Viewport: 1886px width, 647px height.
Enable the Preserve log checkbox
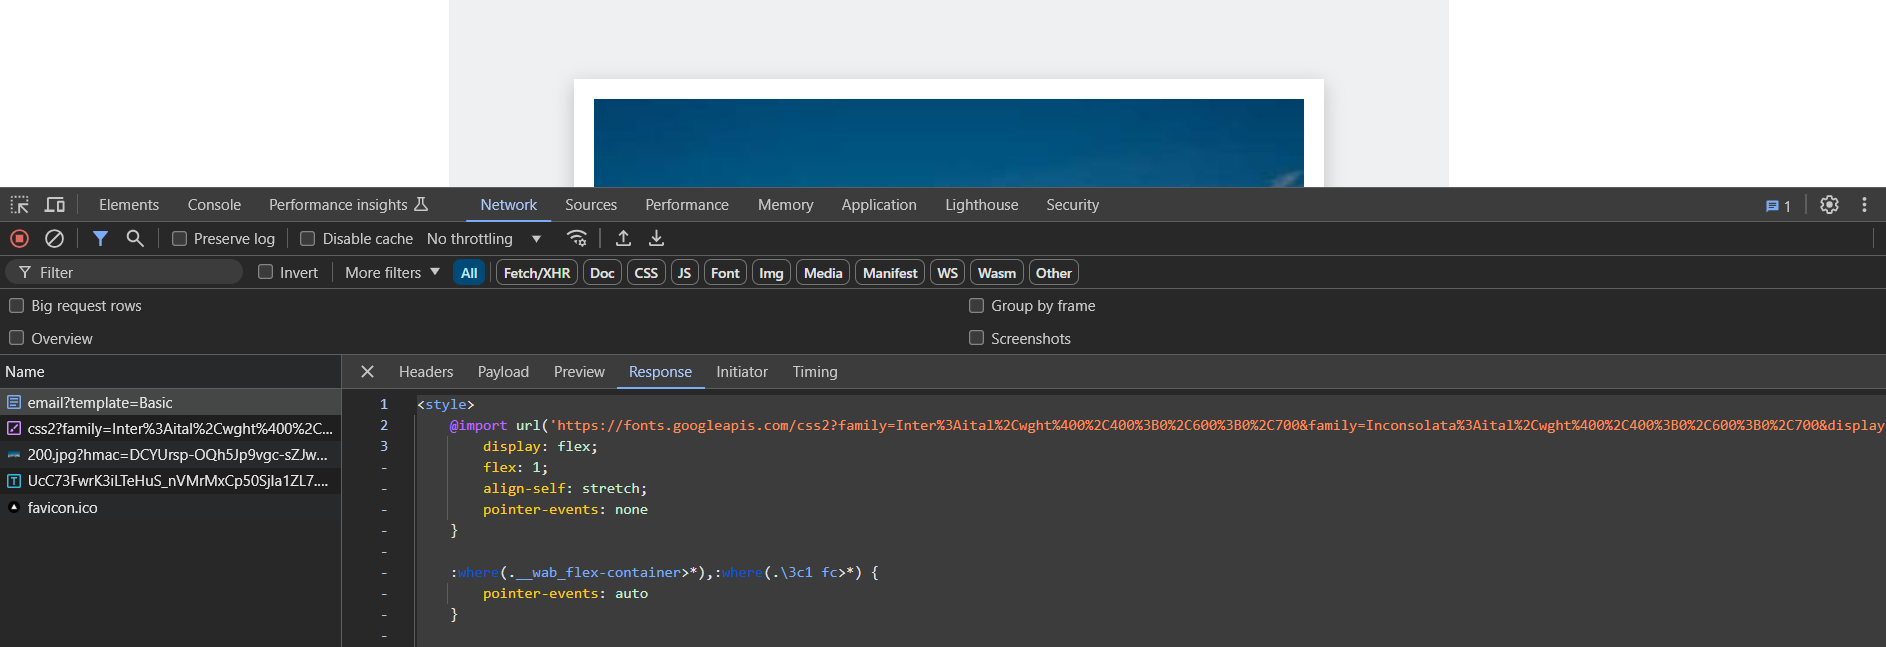point(180,239)
